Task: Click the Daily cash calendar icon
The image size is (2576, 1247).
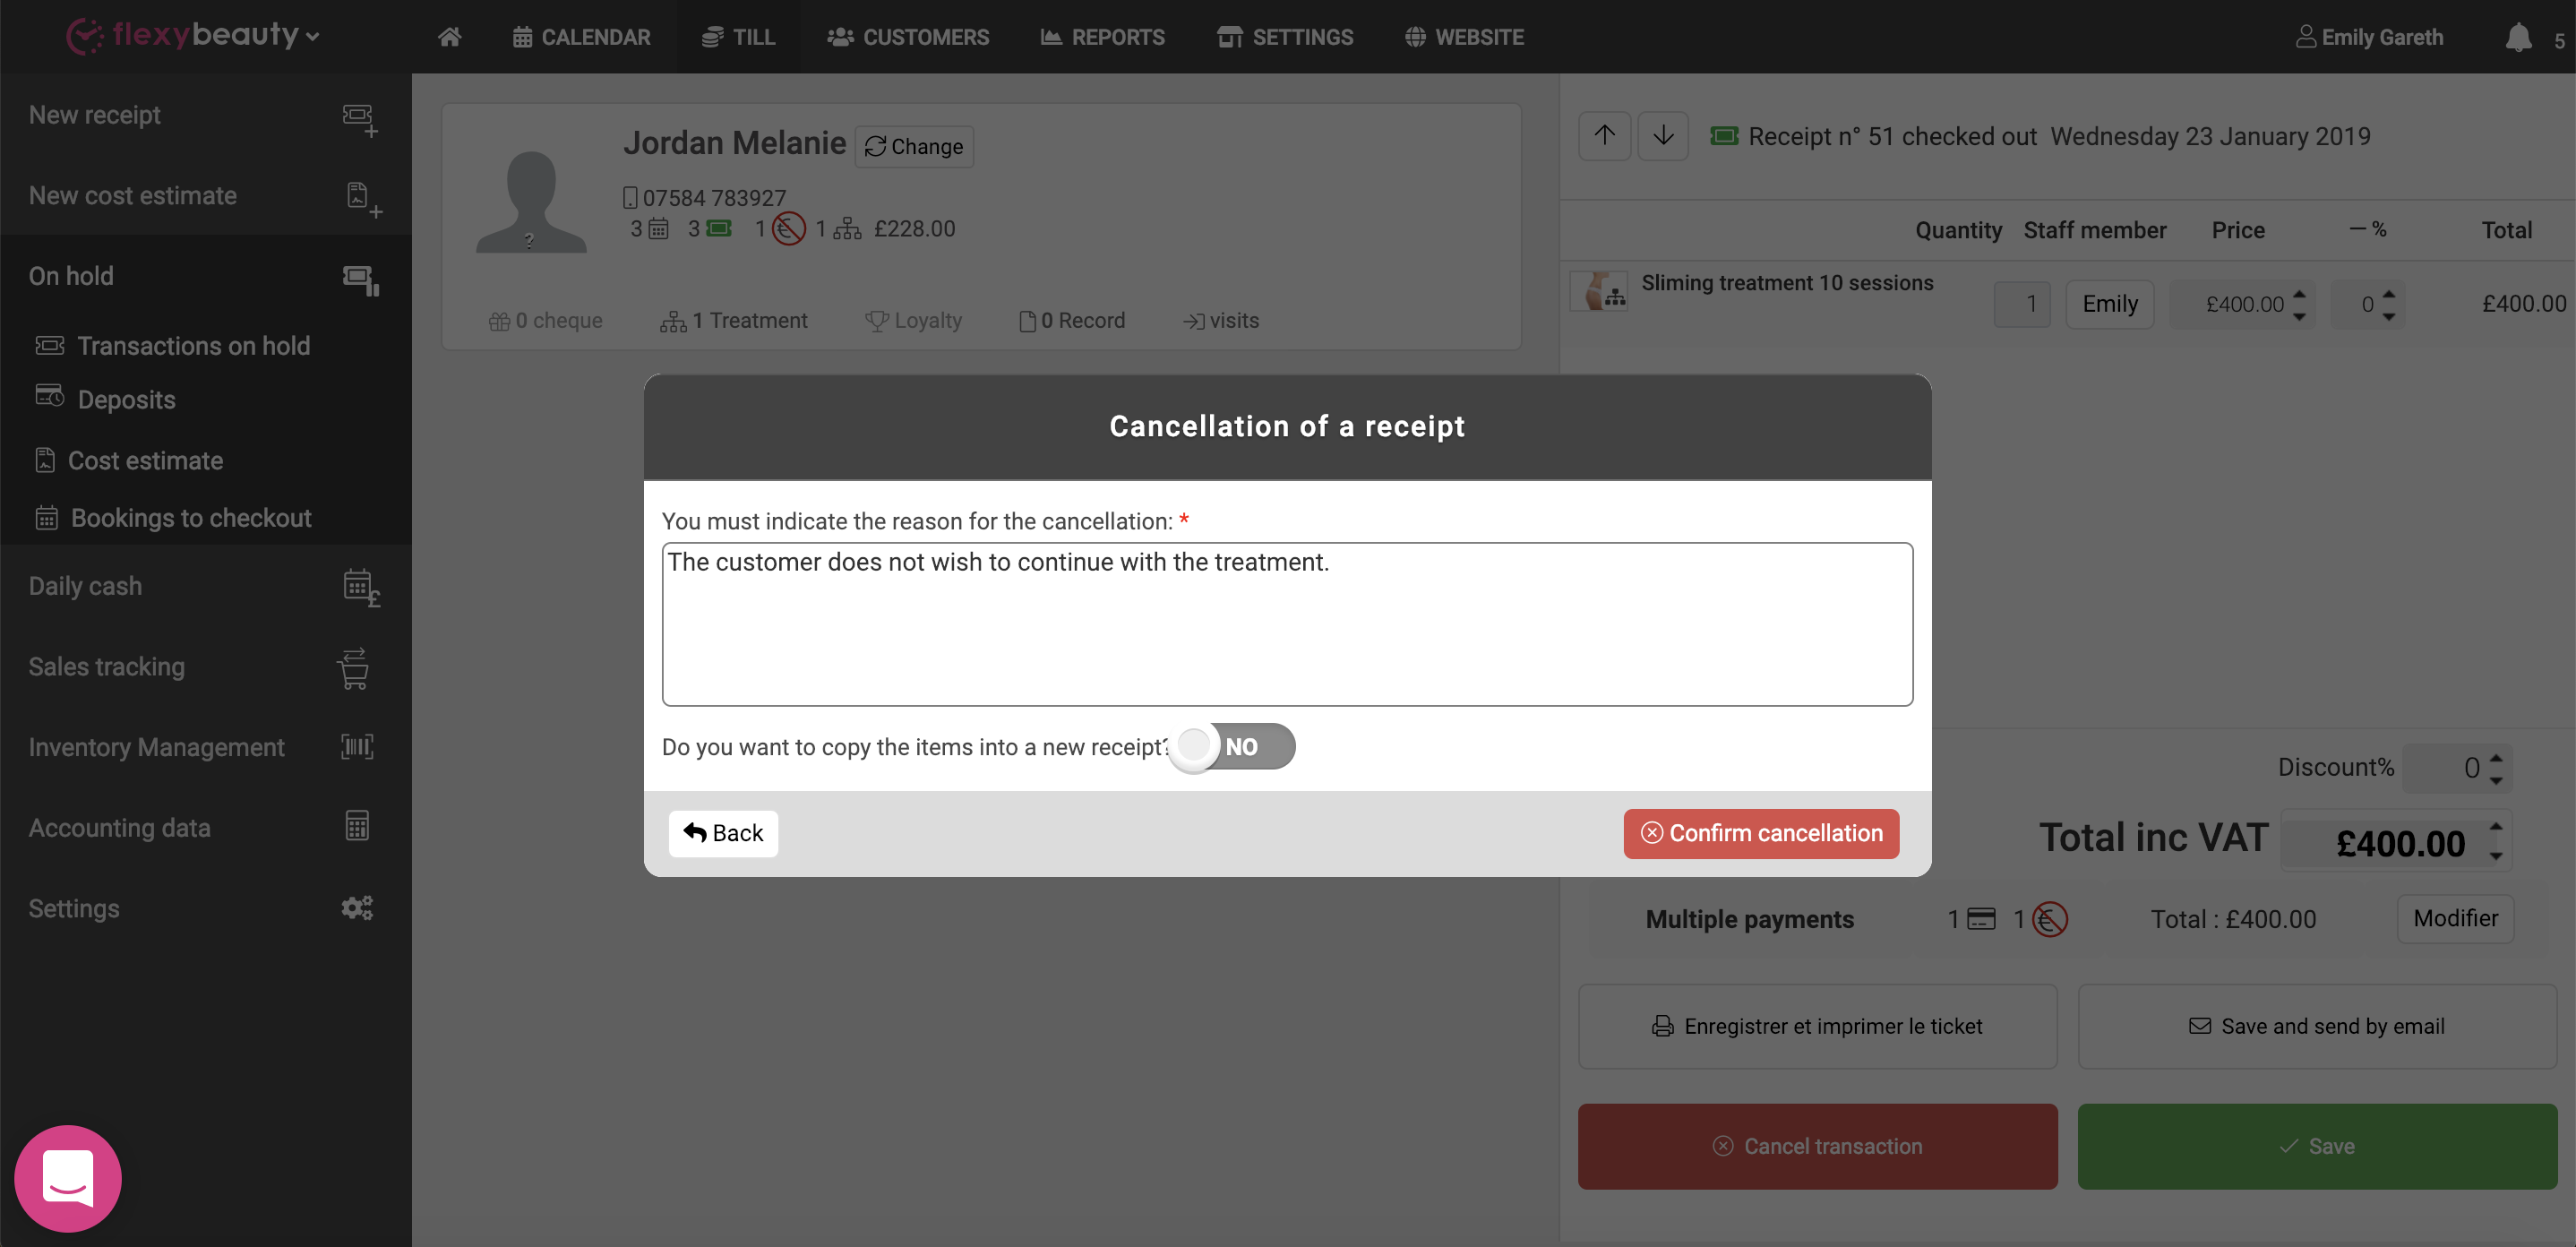Action: click(361, 587)
